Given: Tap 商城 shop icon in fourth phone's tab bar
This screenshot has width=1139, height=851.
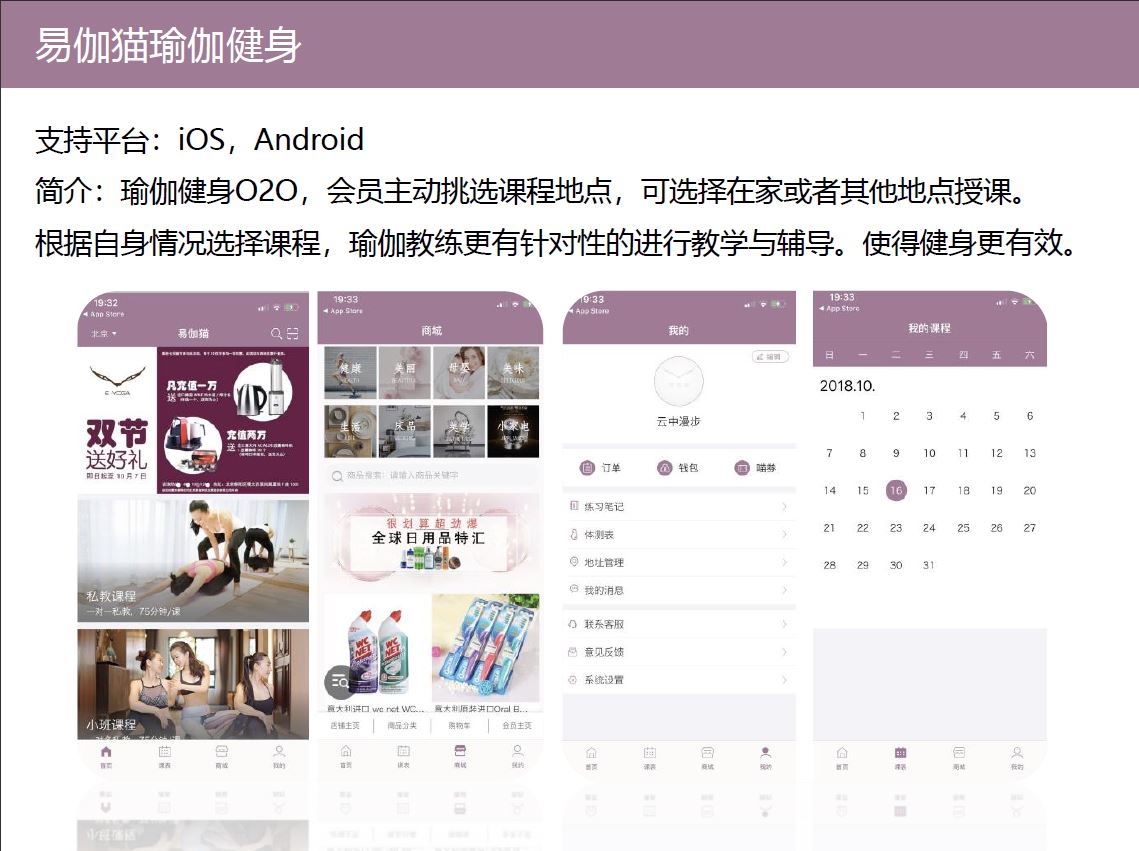Looking at the screenshot, I should click(959, 753).
